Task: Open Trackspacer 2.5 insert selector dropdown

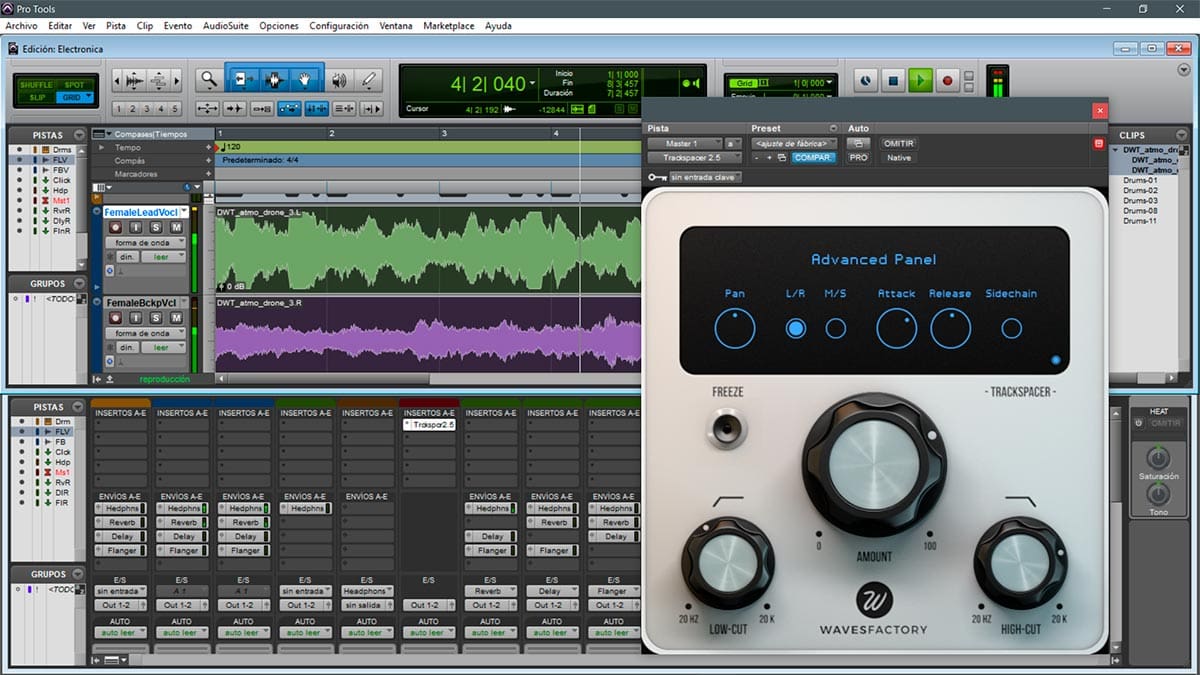Action: pos(695,158)
